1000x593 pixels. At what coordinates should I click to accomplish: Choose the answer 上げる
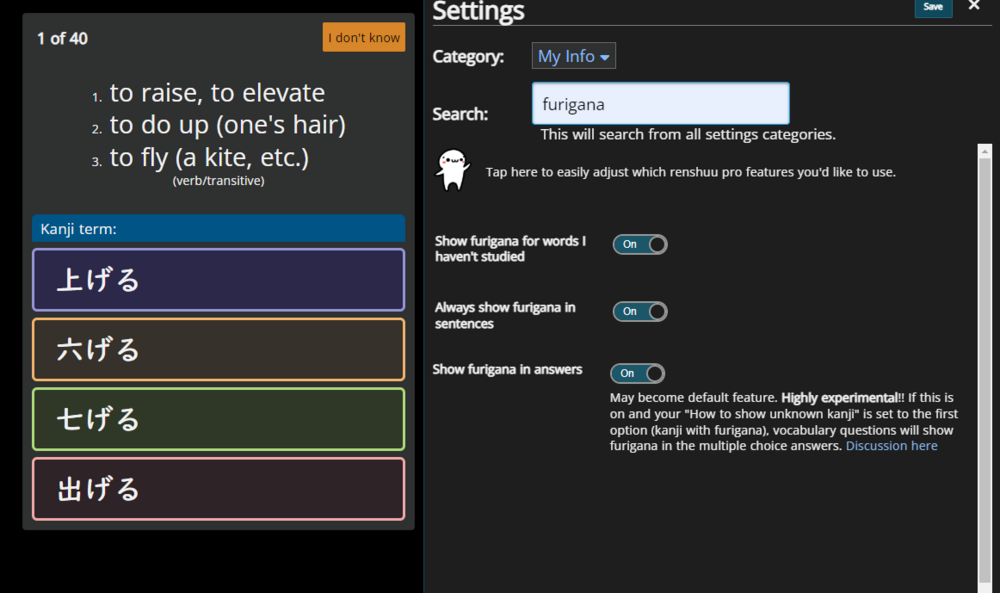[x=218, y=280]
